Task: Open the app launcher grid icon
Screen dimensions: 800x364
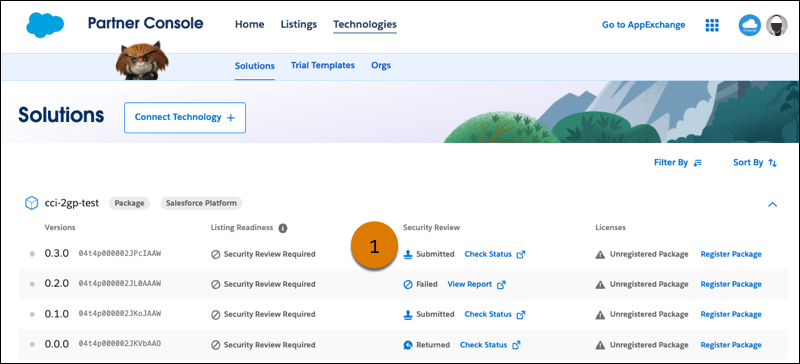Action: coord(712,25)
